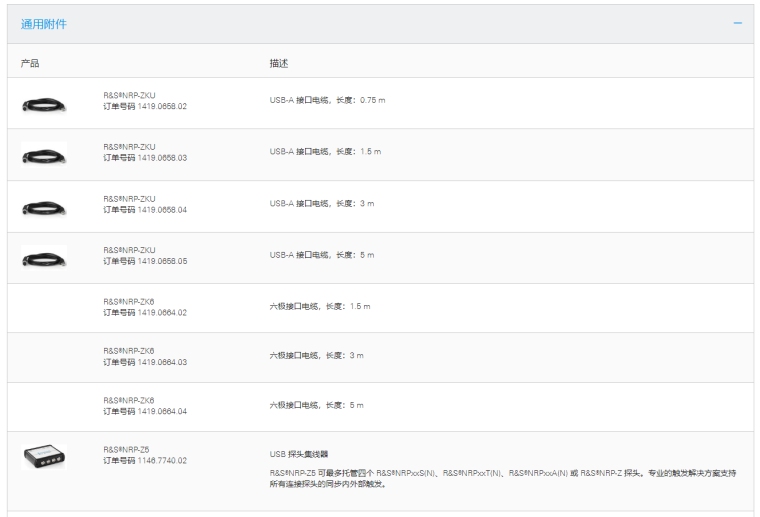Click description 六极接口电缆 长度 1.5 m
Screen dimensions: 760x517
[x=320, y=306]
